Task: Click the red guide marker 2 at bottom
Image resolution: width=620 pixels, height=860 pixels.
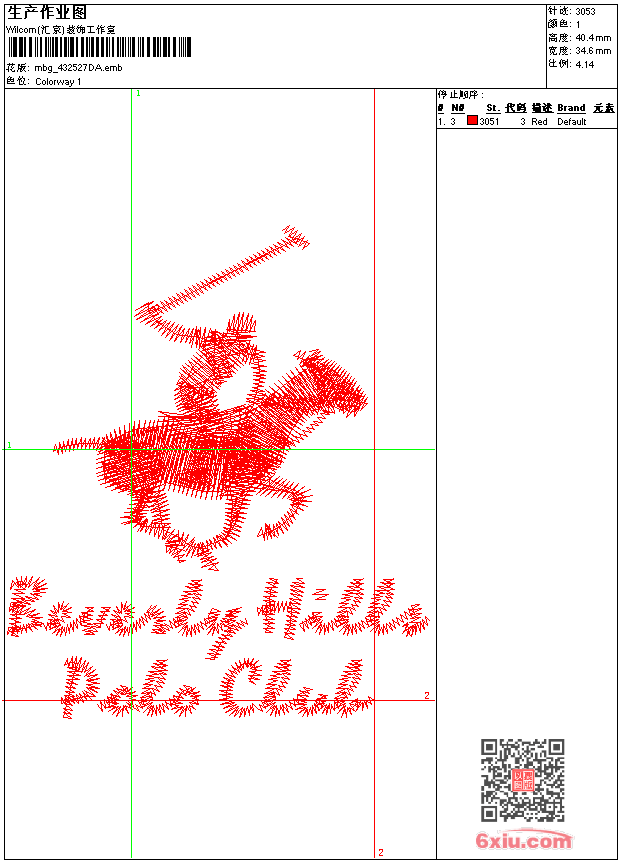Action: click(x=381, y=852)
